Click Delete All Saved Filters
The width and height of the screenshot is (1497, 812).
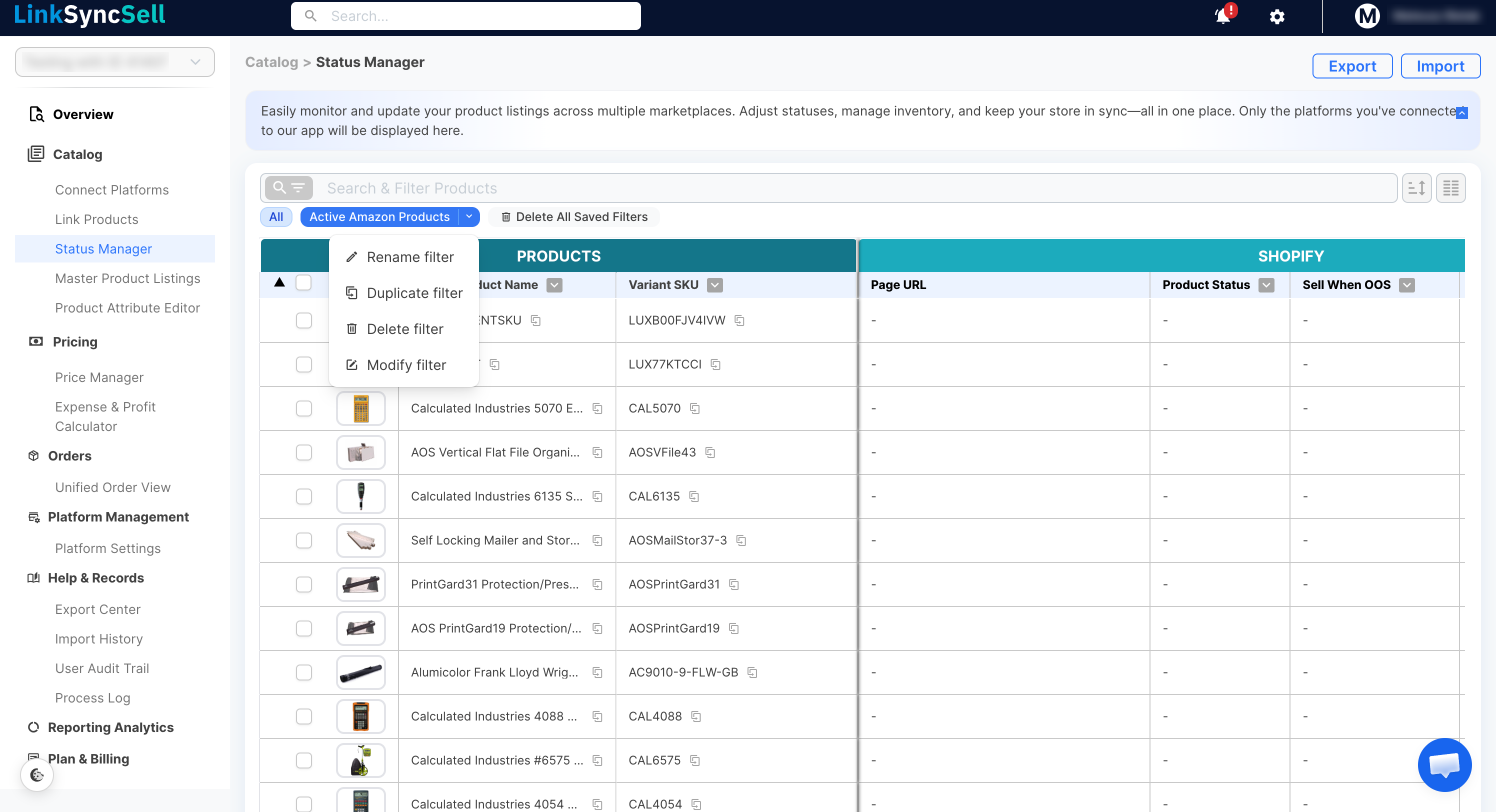575,217
